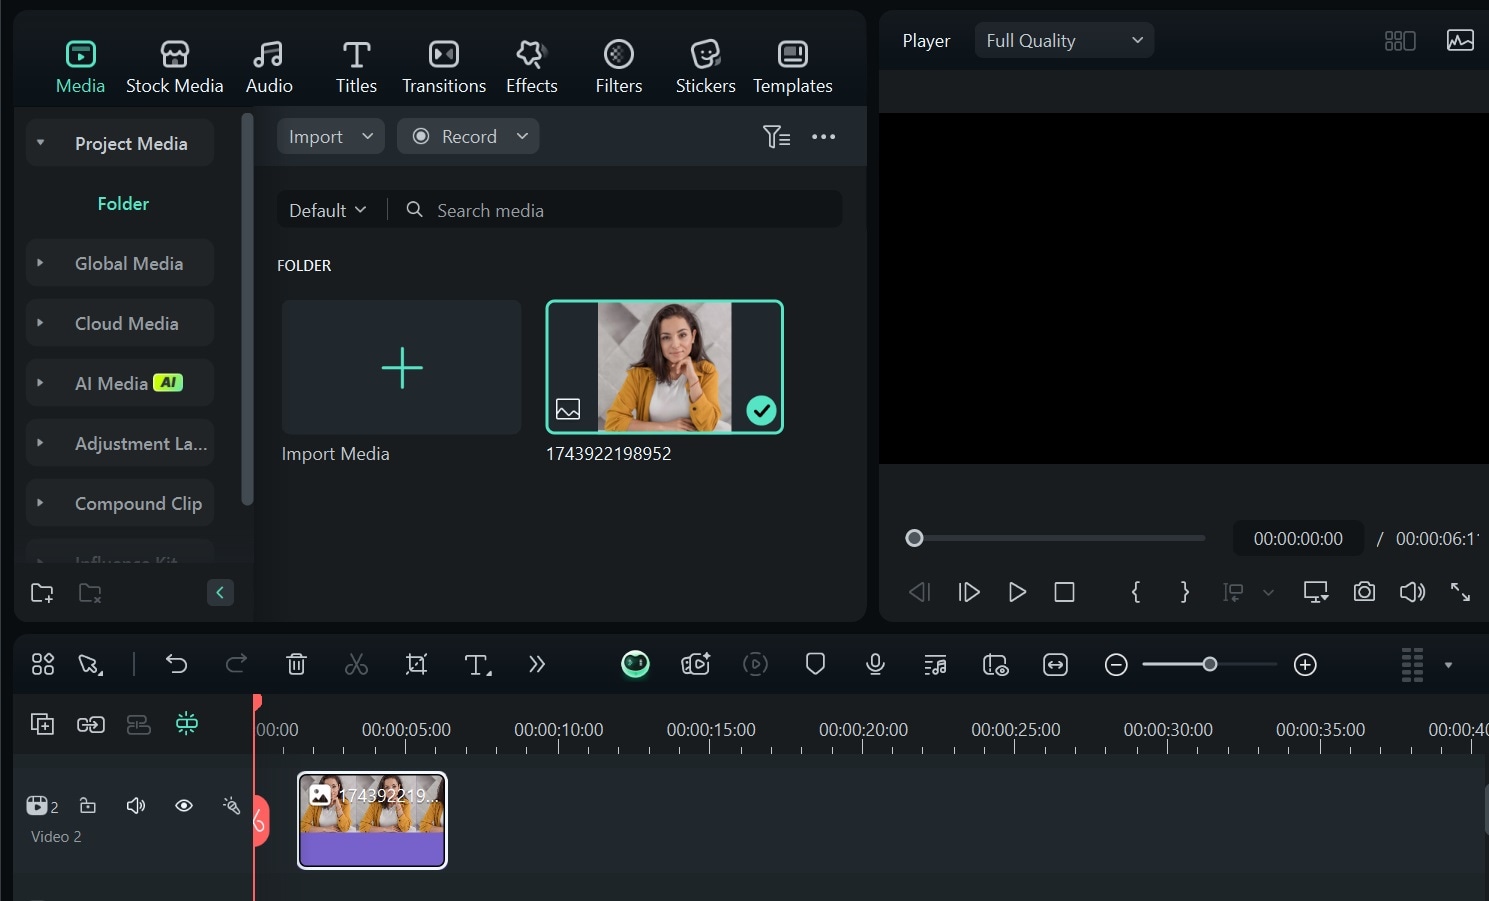Screen dimensions: 1489x901
Task: Expand the Cloud Media section
Action: click(x=41, y=323)
